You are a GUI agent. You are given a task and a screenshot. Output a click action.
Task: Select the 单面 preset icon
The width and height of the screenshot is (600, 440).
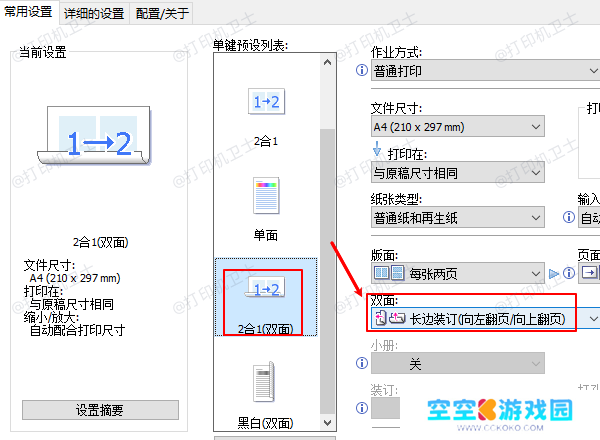point(266,196)
